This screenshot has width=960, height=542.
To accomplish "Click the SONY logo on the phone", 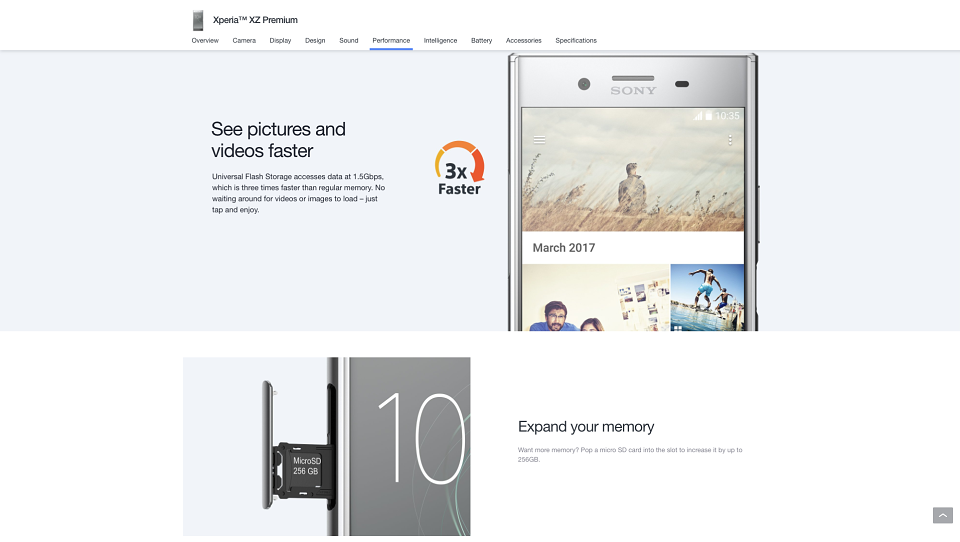I will coord(633,91).
